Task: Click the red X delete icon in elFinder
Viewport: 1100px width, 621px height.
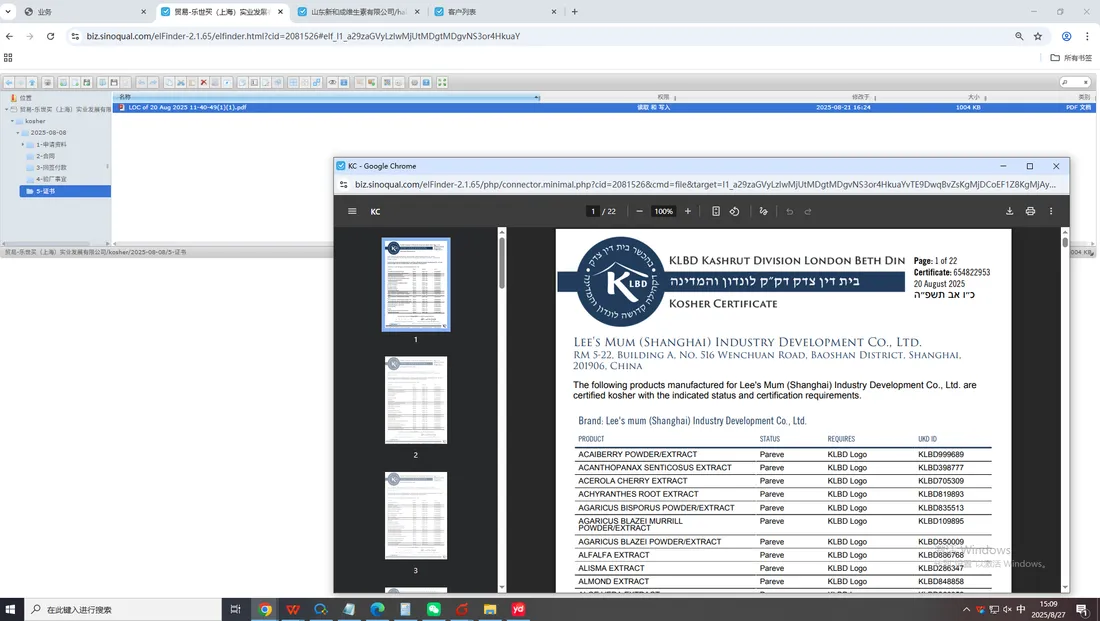Action: 203,82
